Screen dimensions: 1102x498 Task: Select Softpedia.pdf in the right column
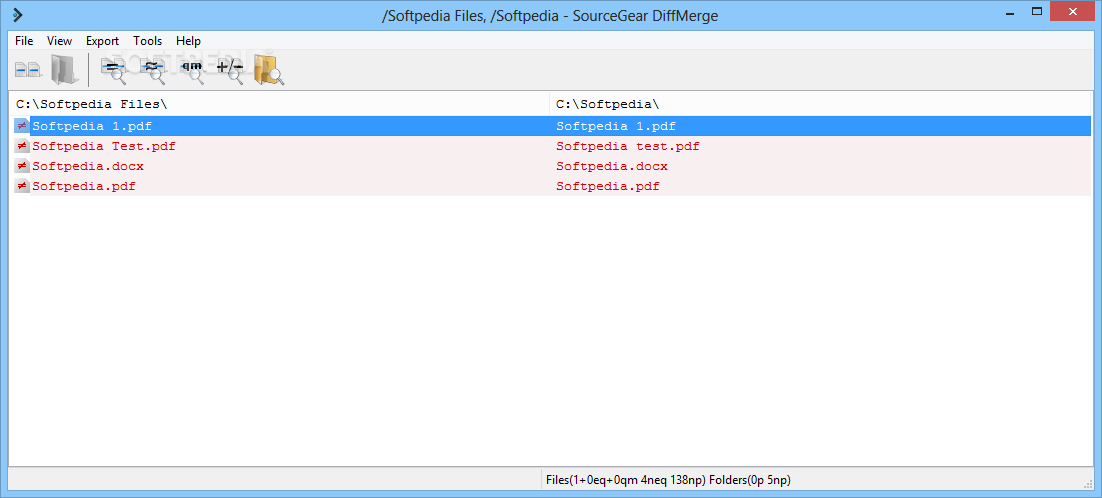coord(608,186)
